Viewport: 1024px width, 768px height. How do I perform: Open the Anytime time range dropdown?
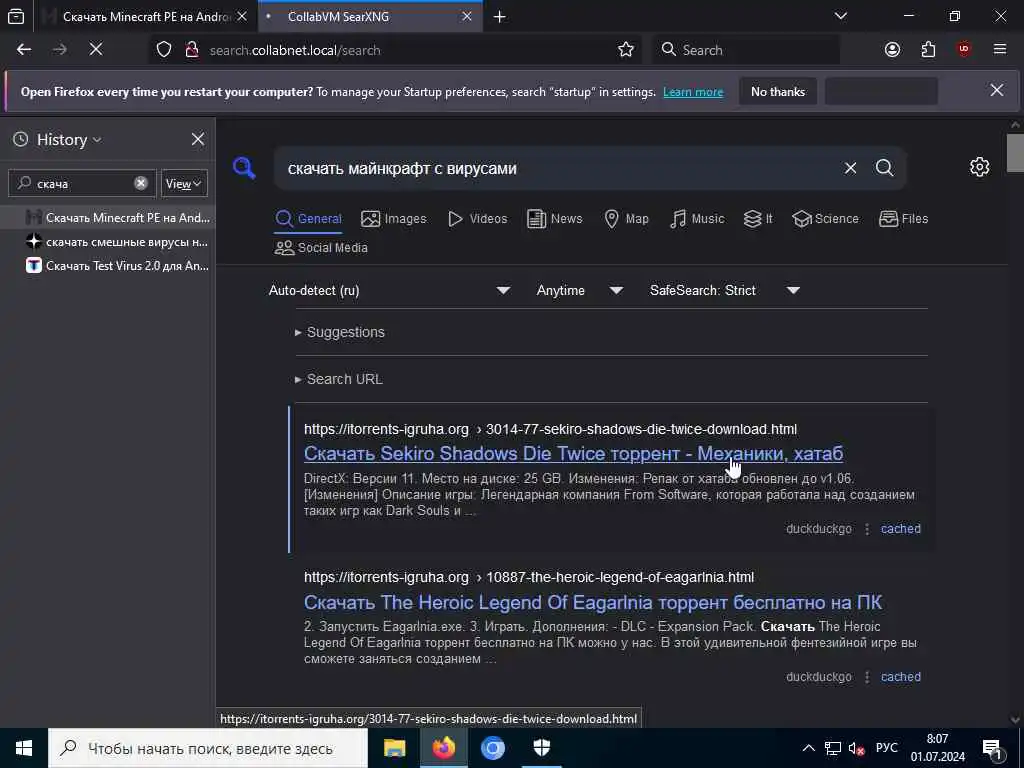[580, 290]
